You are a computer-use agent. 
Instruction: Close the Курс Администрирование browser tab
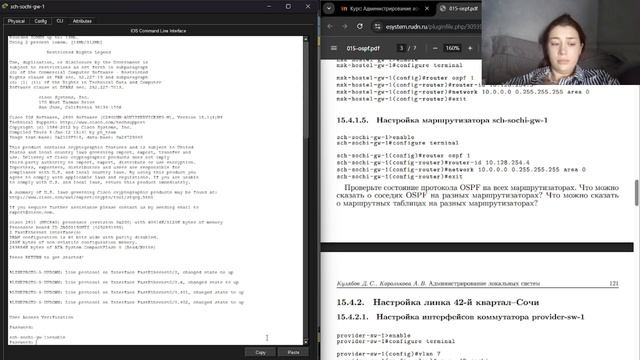(x=427, y=8)
